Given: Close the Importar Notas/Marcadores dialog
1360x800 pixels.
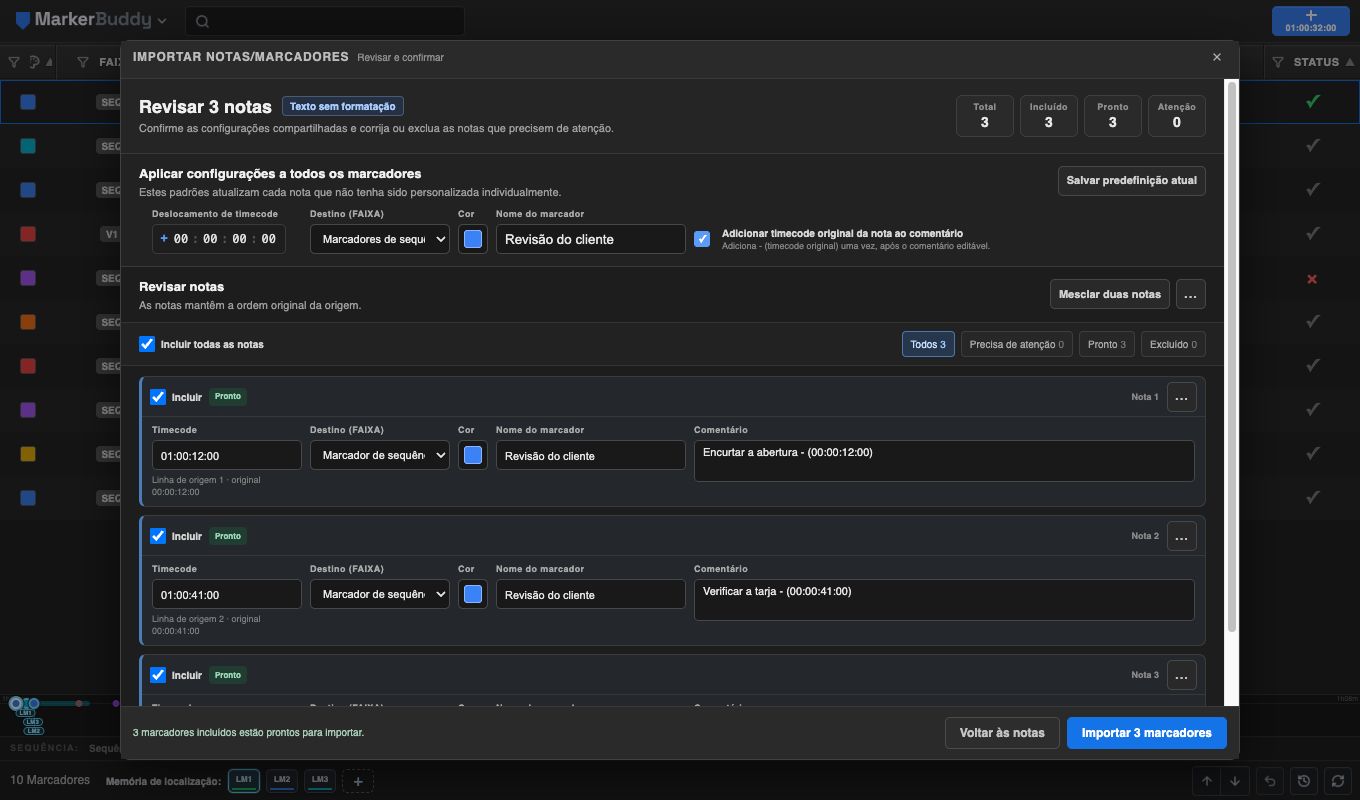Looking at the screenshot, I should tap(1217, 57).
